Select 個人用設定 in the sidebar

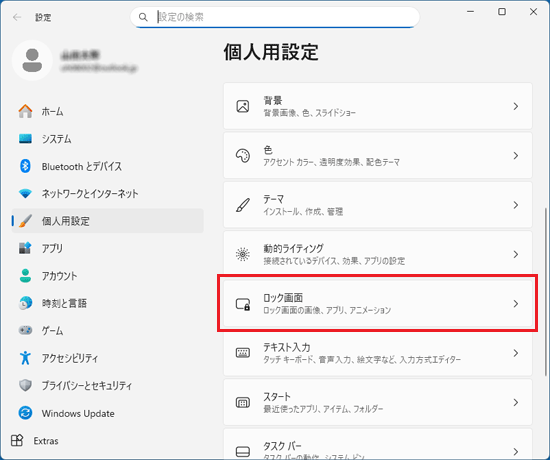click(x=107, y=221)
